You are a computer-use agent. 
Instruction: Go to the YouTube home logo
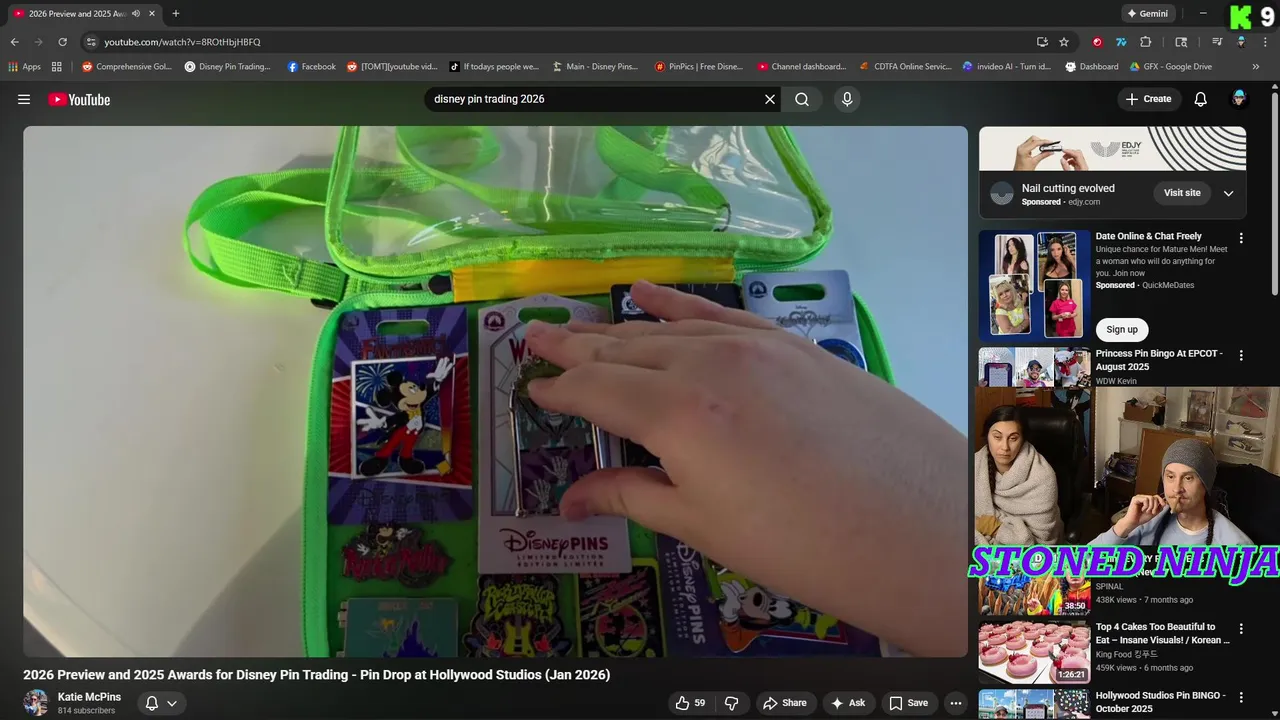click(x=79, y=99)
